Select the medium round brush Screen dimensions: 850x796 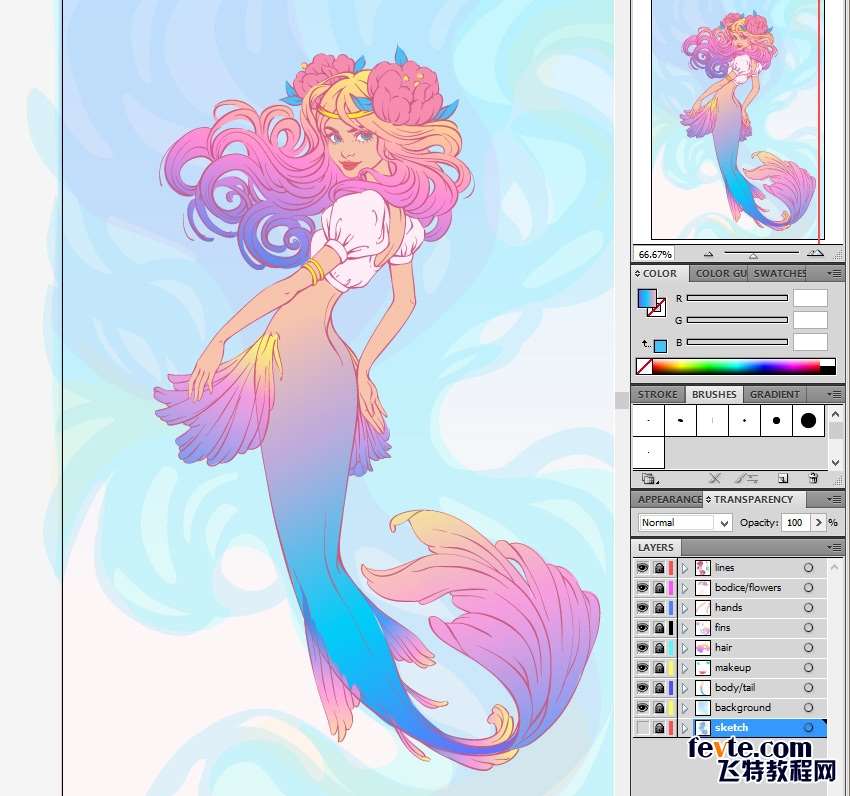[x=776, y=420]
